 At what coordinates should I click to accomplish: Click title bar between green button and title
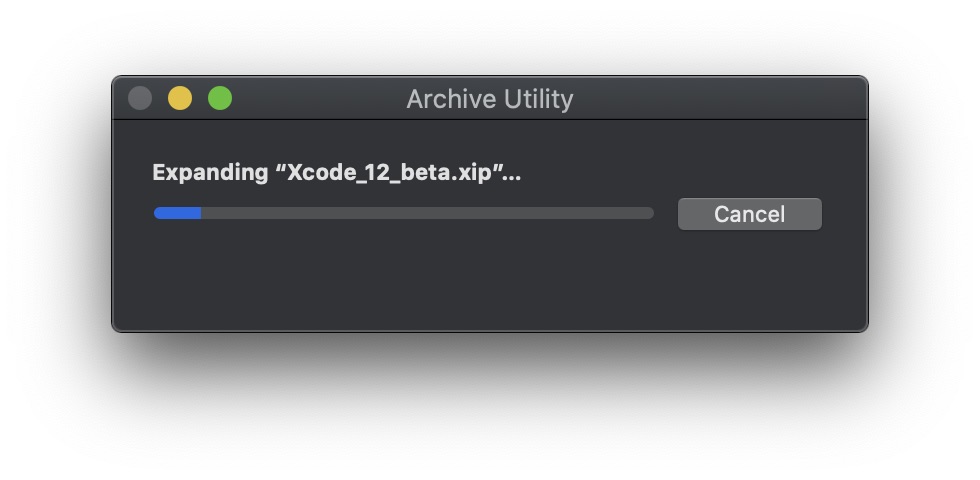click(319, 98)
